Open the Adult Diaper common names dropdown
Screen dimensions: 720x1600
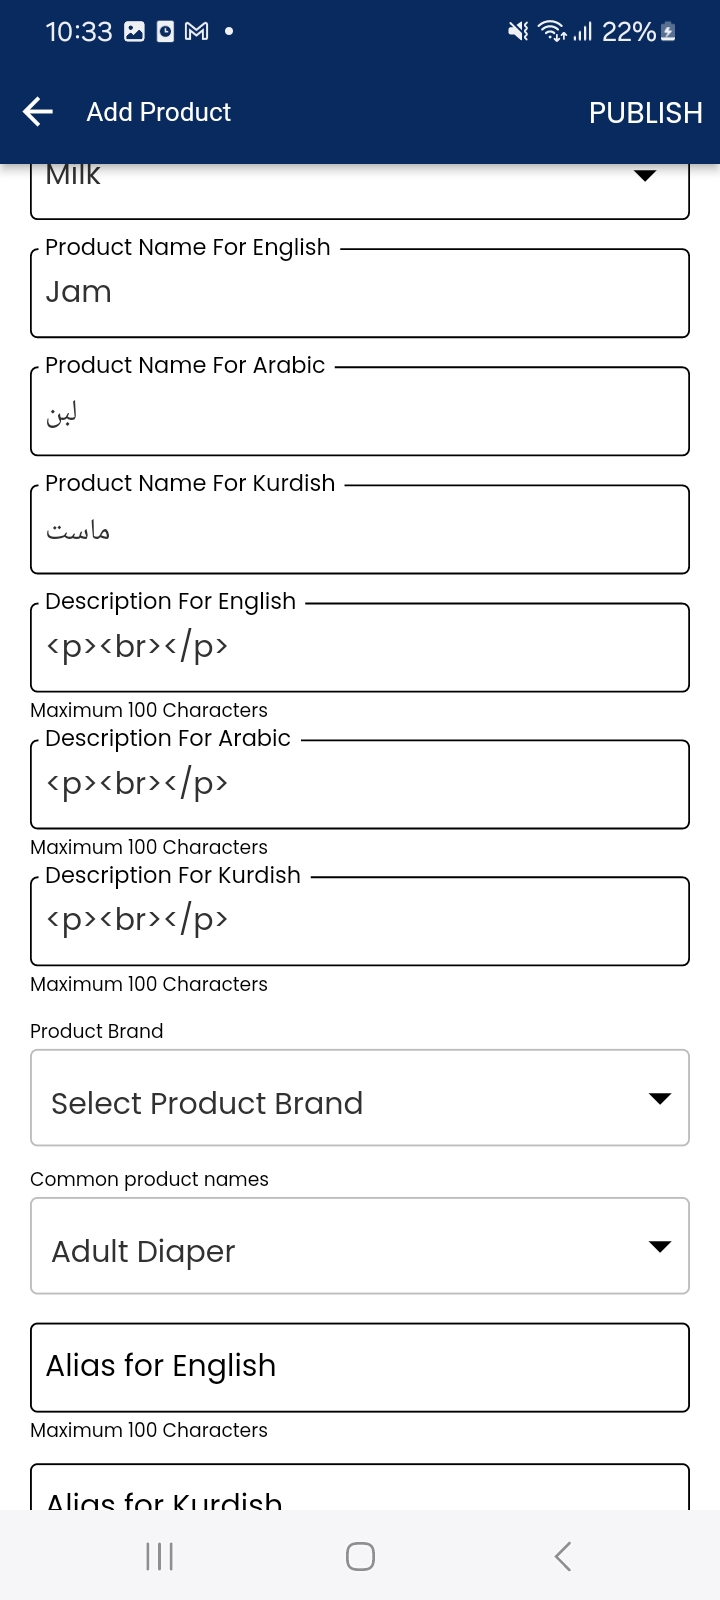pyautogui.click(x=360, y=1246)
